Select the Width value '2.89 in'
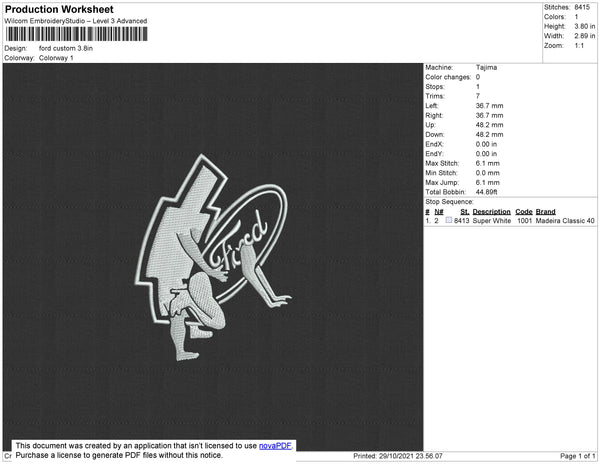Image resolution: width=600 pixels, height=464 pixels. tap(585, 36)
